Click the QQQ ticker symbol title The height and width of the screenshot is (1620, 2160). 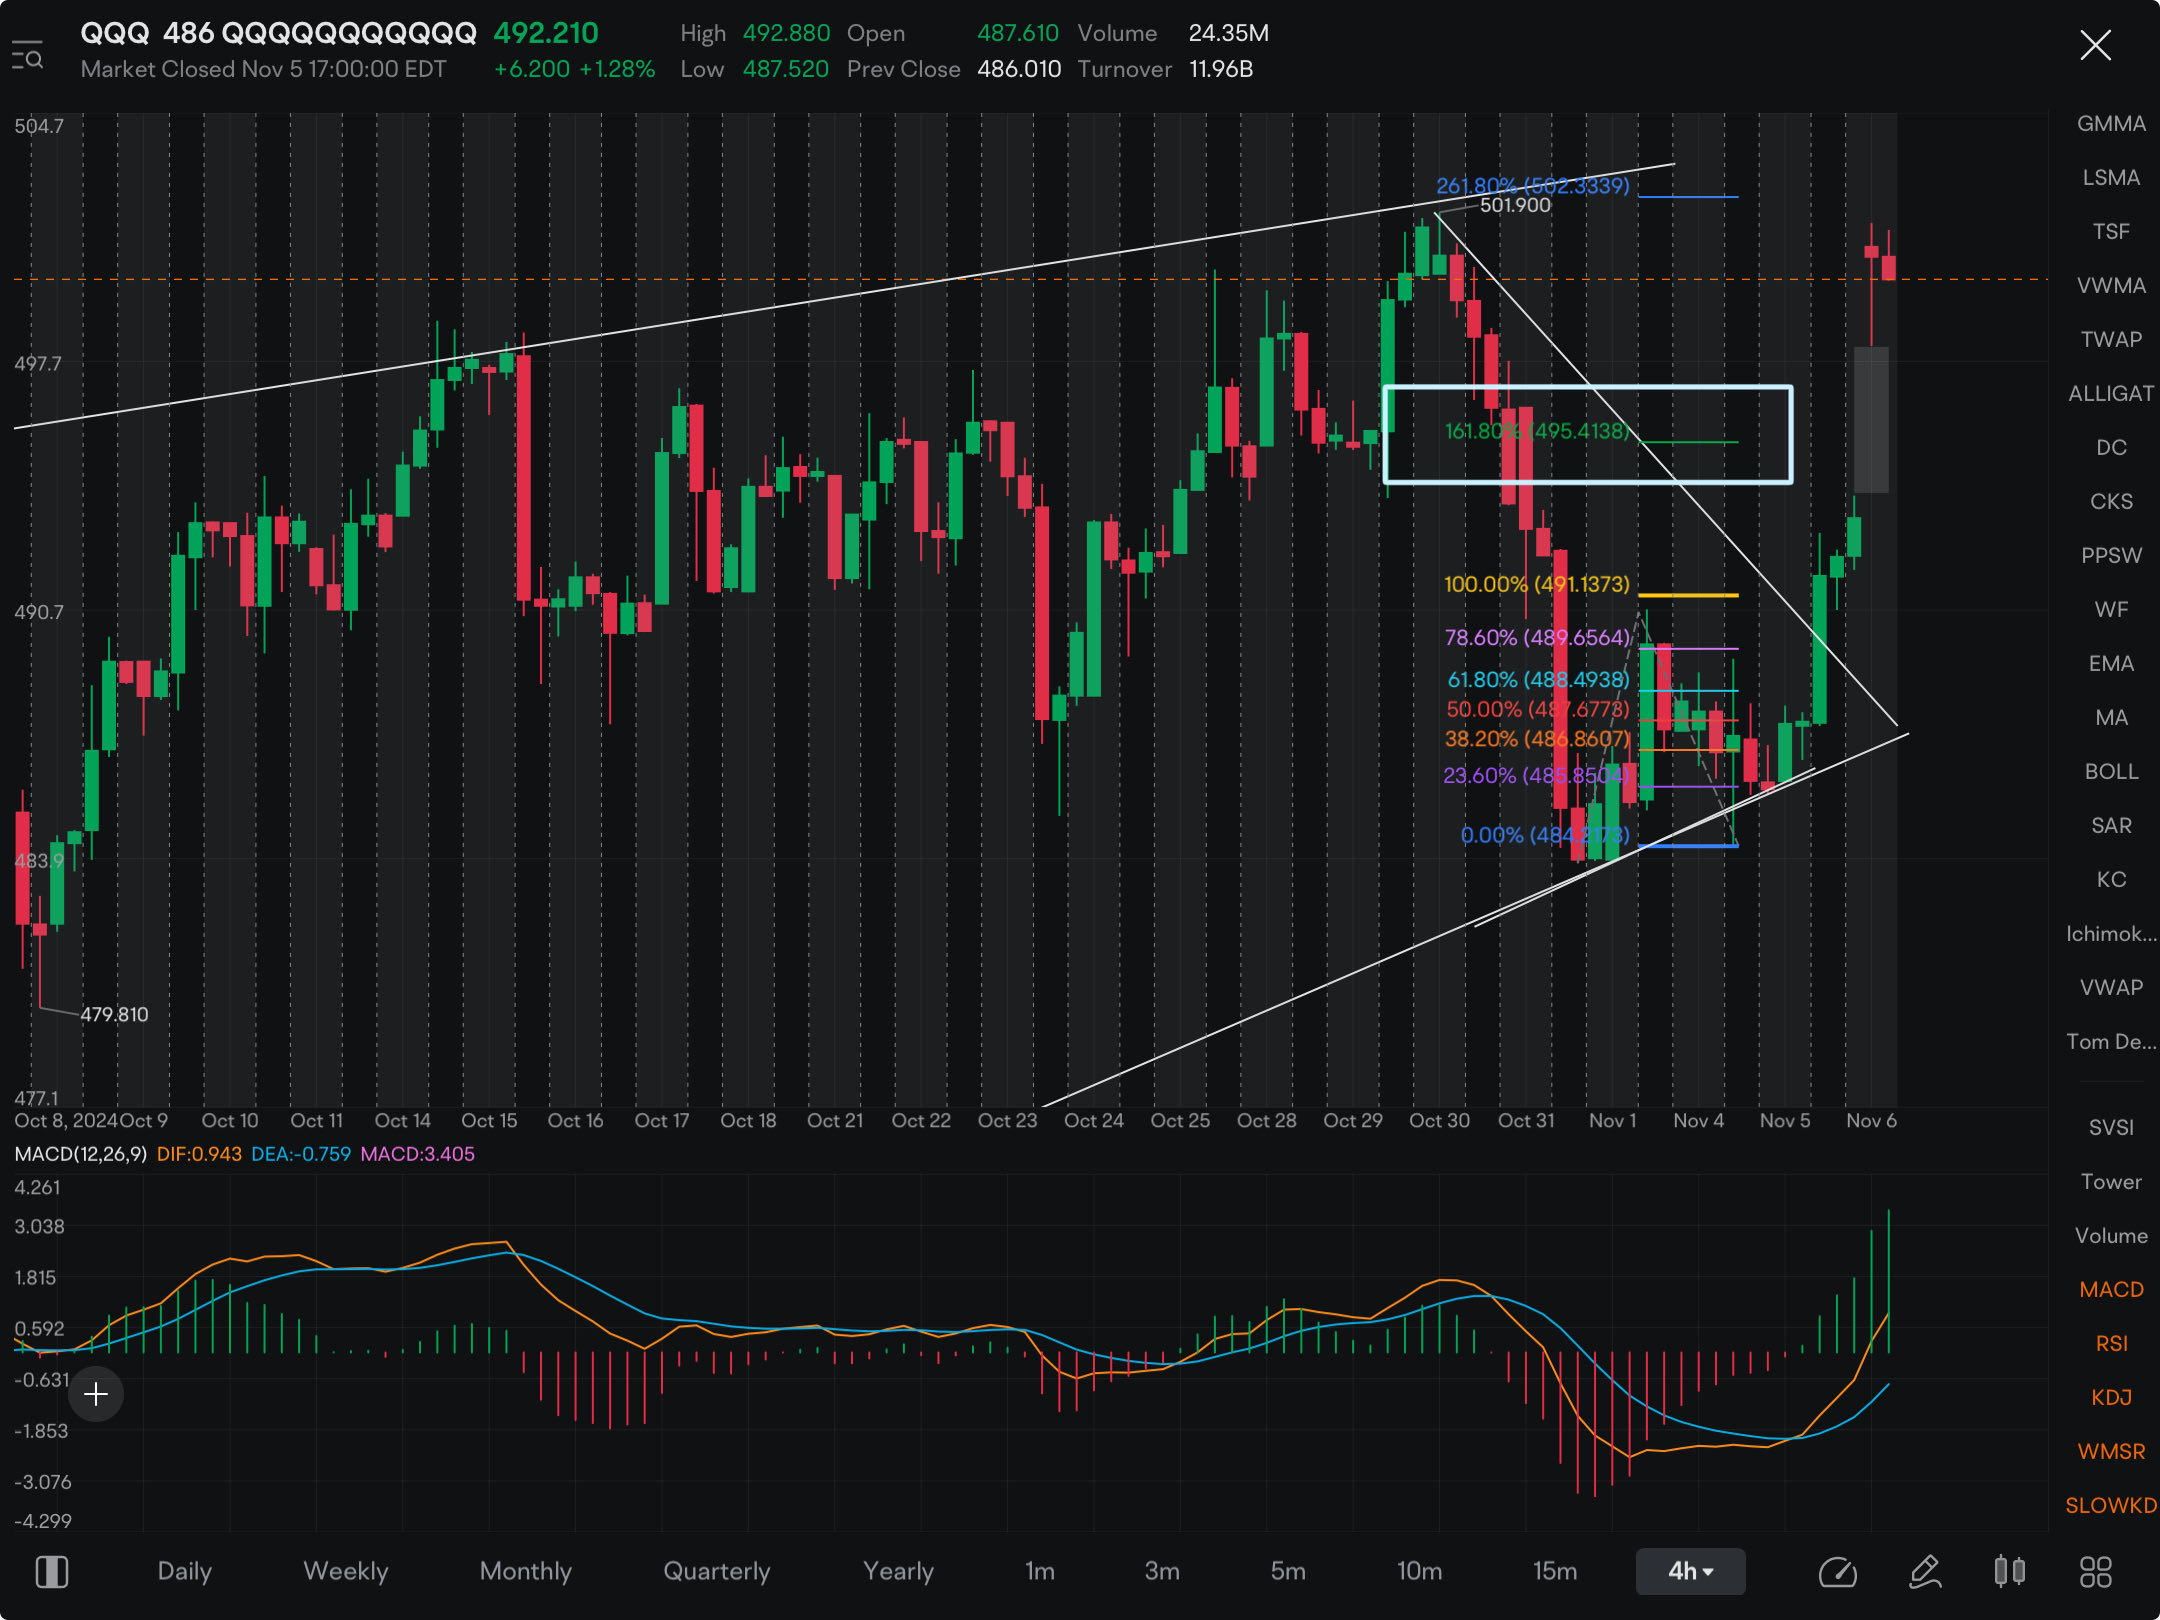[114, 33]
